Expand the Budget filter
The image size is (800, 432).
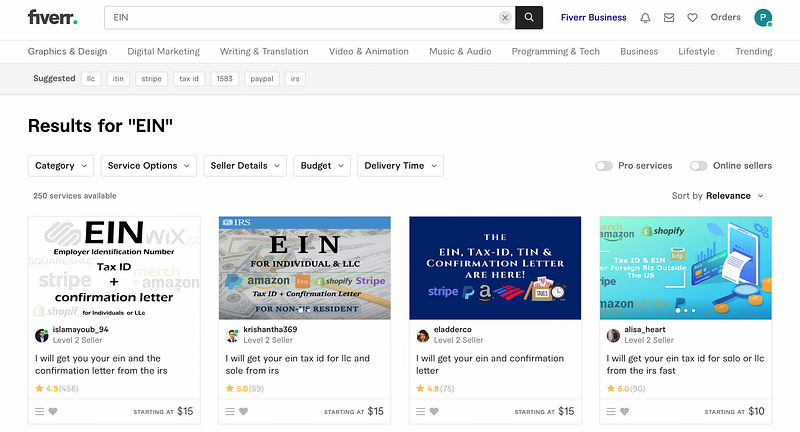coord(322,166)
